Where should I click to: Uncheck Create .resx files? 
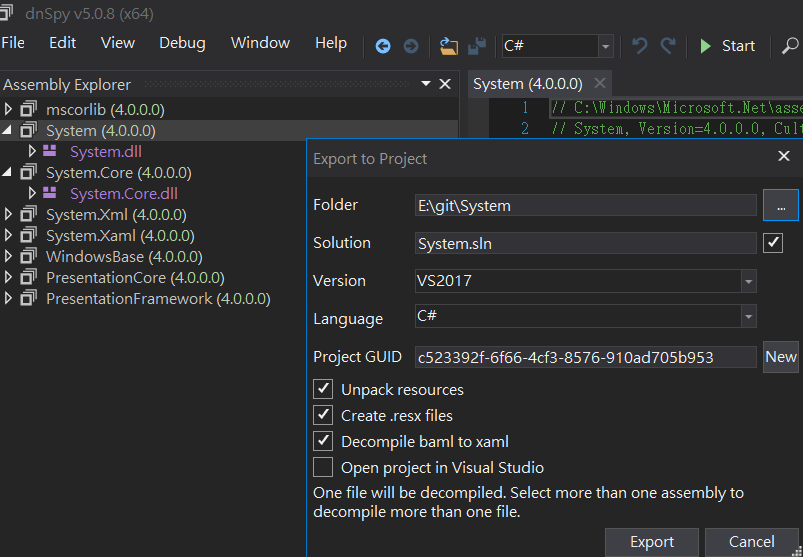point(323,415)
